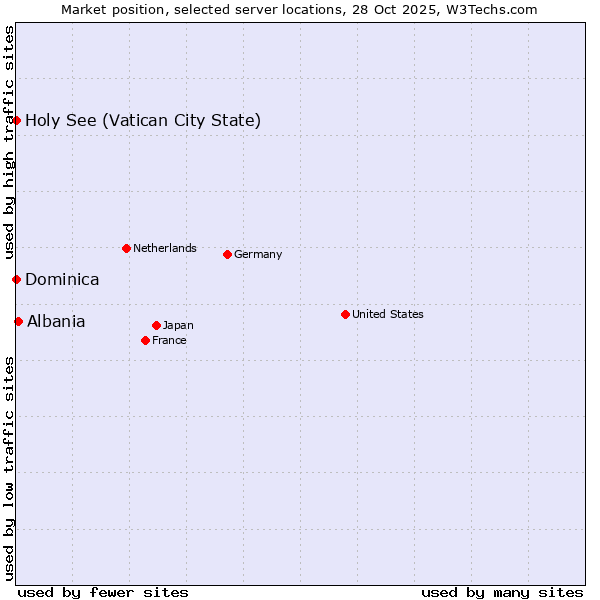Viewport: 600px width, 600px height.
Task: Click the "France" label text
Action: (x=169, y=341)
